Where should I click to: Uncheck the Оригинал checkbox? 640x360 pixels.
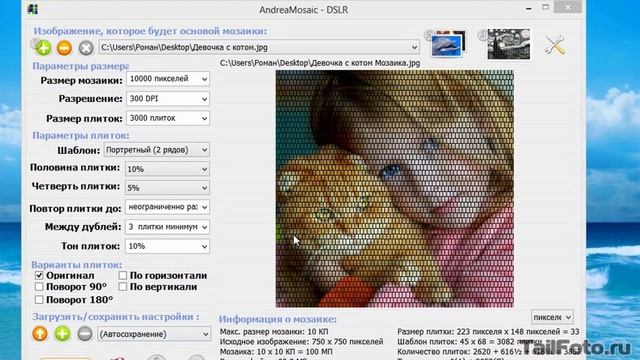pos(39,276)
